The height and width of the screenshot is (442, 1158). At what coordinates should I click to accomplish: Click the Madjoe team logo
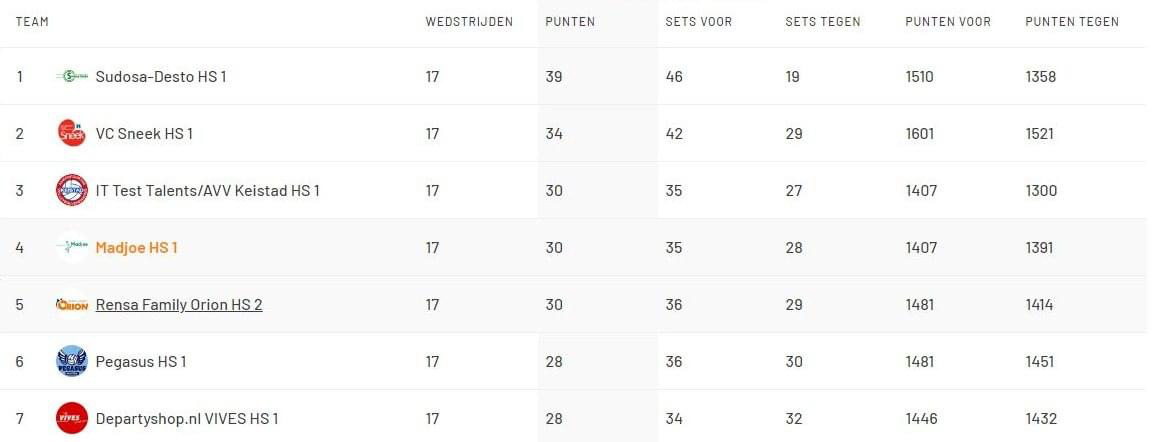pos(72,247)
